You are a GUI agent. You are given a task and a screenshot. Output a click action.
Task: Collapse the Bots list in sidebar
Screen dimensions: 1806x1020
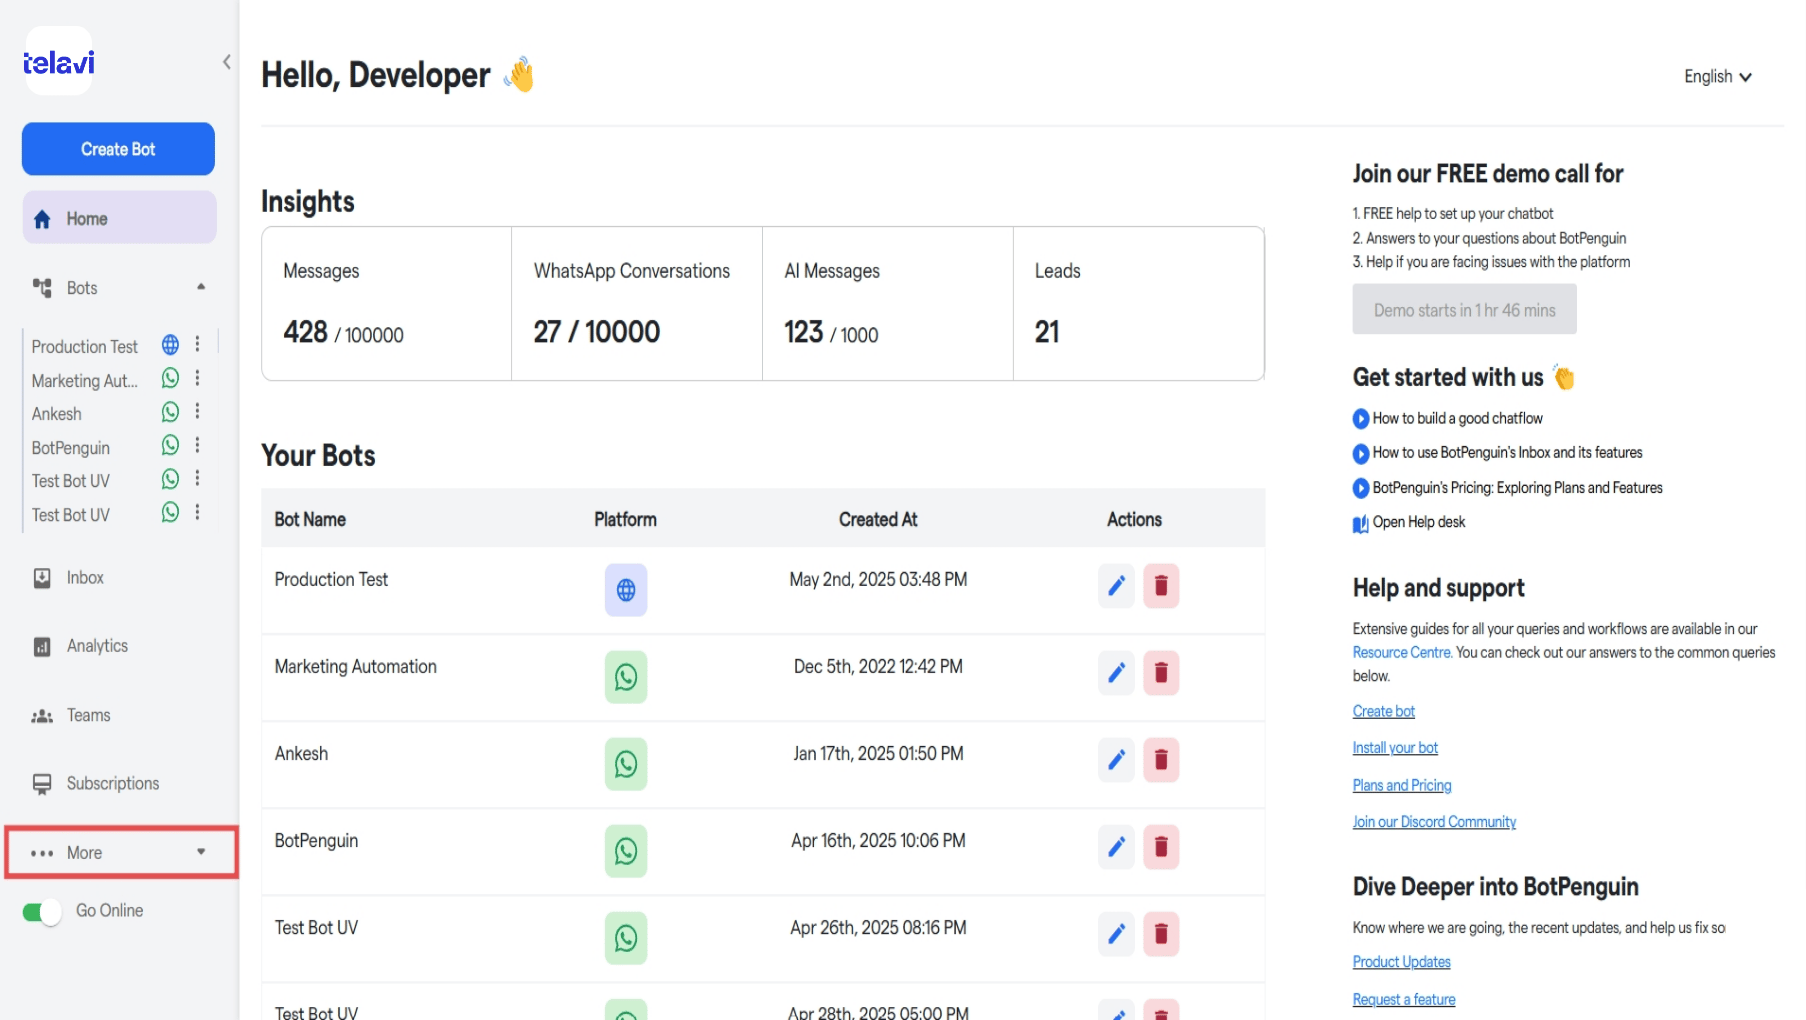pos(201,287)
